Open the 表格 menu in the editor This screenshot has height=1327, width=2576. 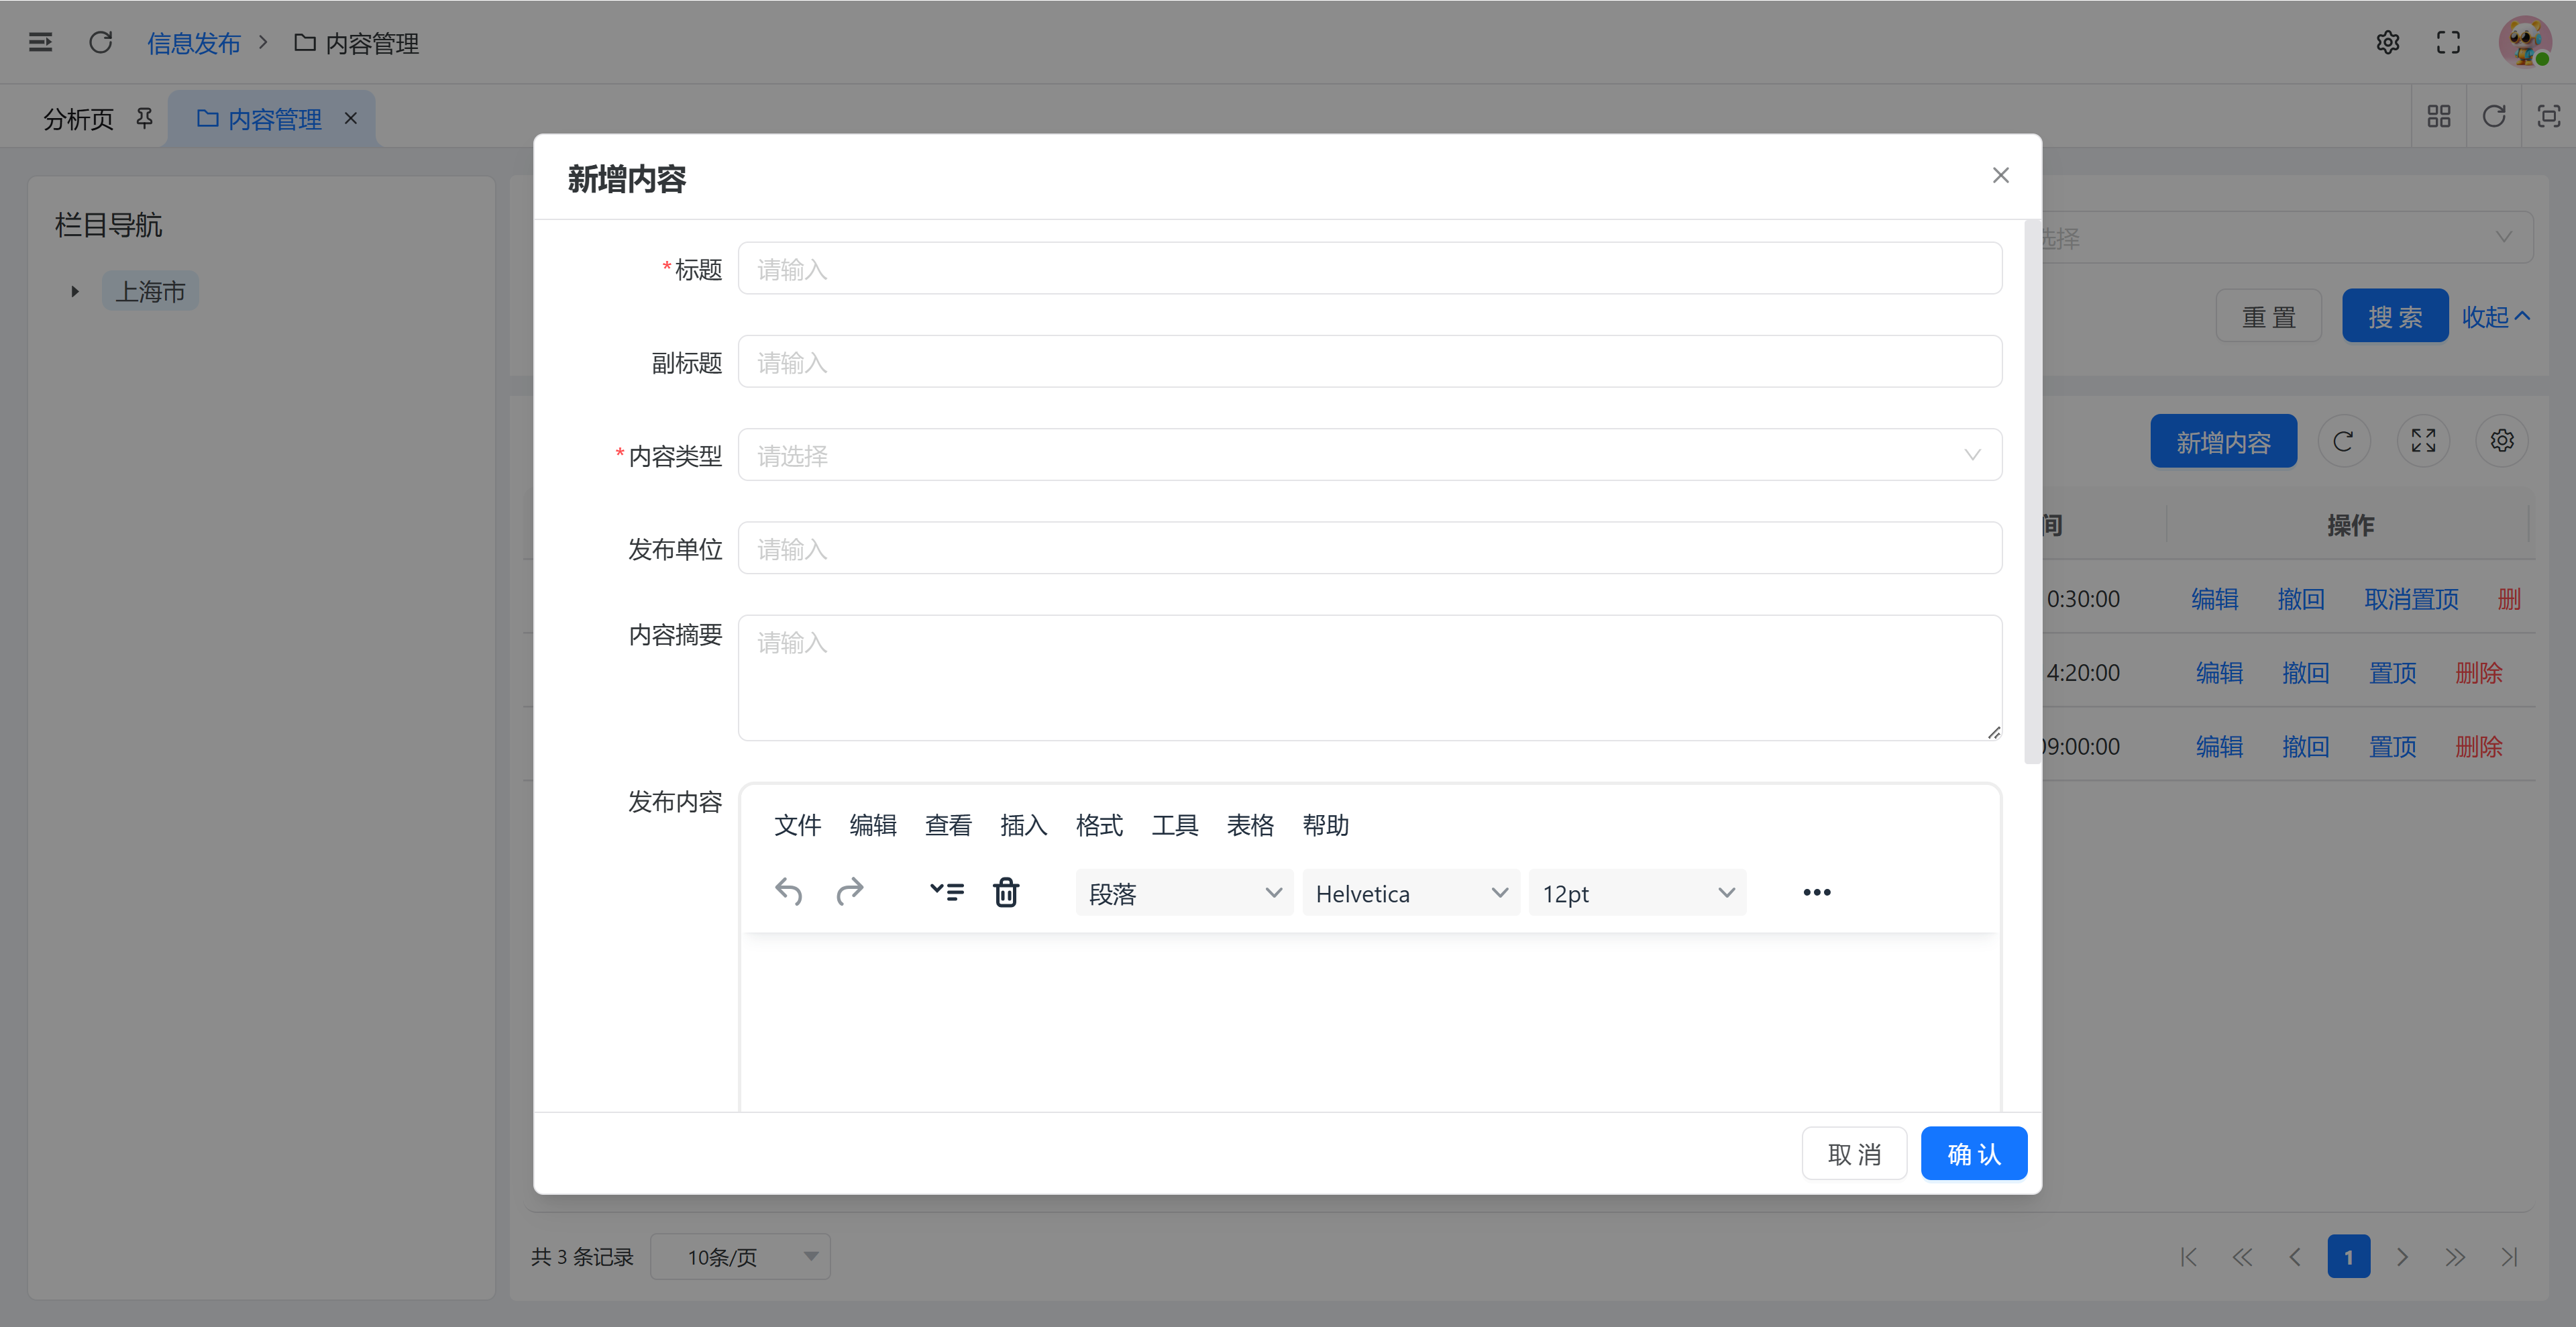pos(1250,825)
